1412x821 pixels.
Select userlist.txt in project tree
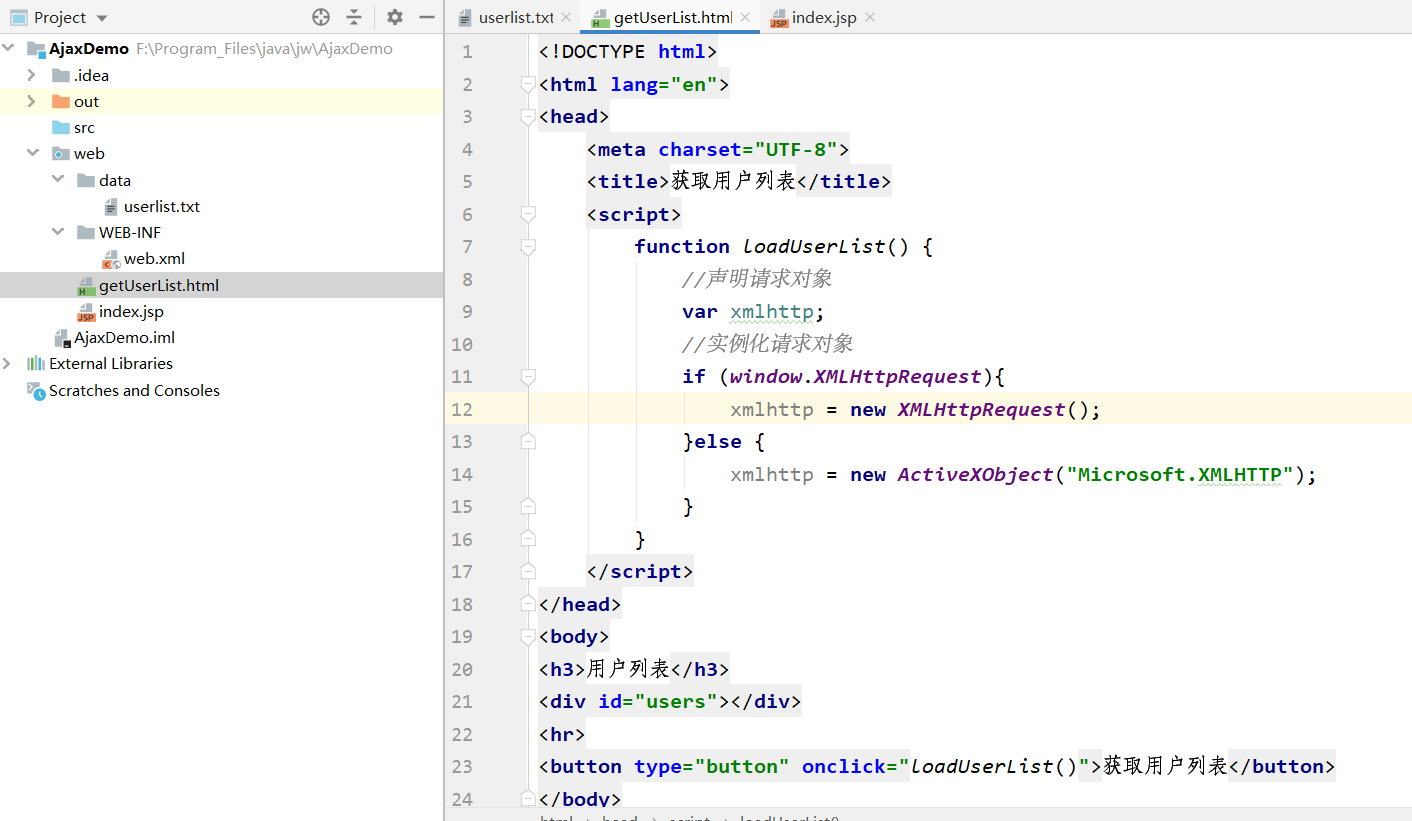click(162, 206)
